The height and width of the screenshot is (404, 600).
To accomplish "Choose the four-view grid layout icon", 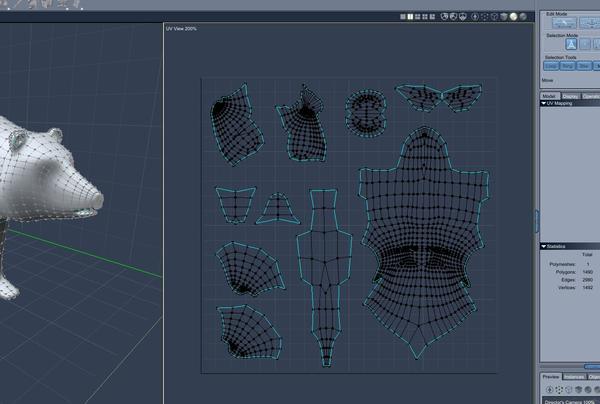I will coord(425,17).
